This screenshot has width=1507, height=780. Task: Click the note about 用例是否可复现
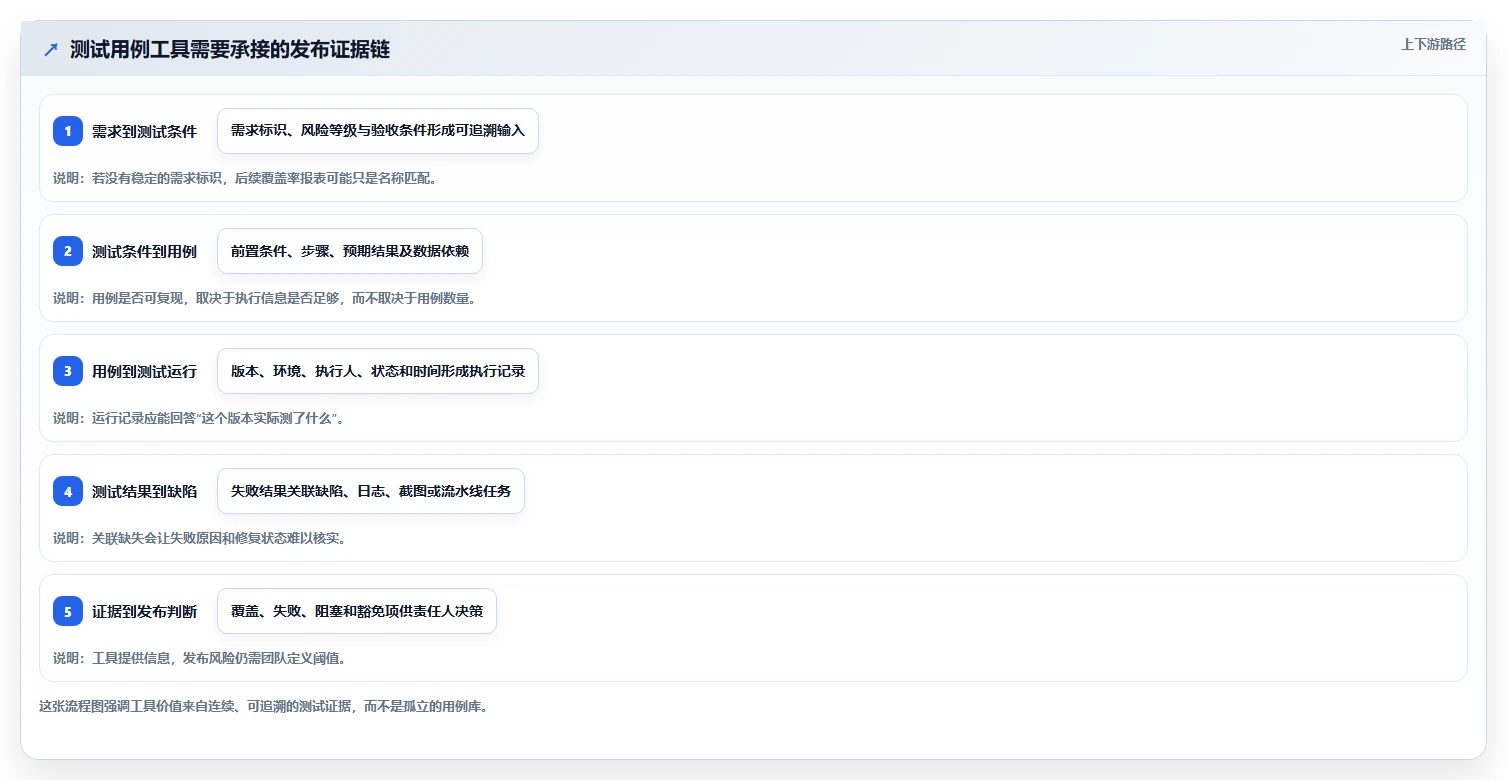click(264, 298)
